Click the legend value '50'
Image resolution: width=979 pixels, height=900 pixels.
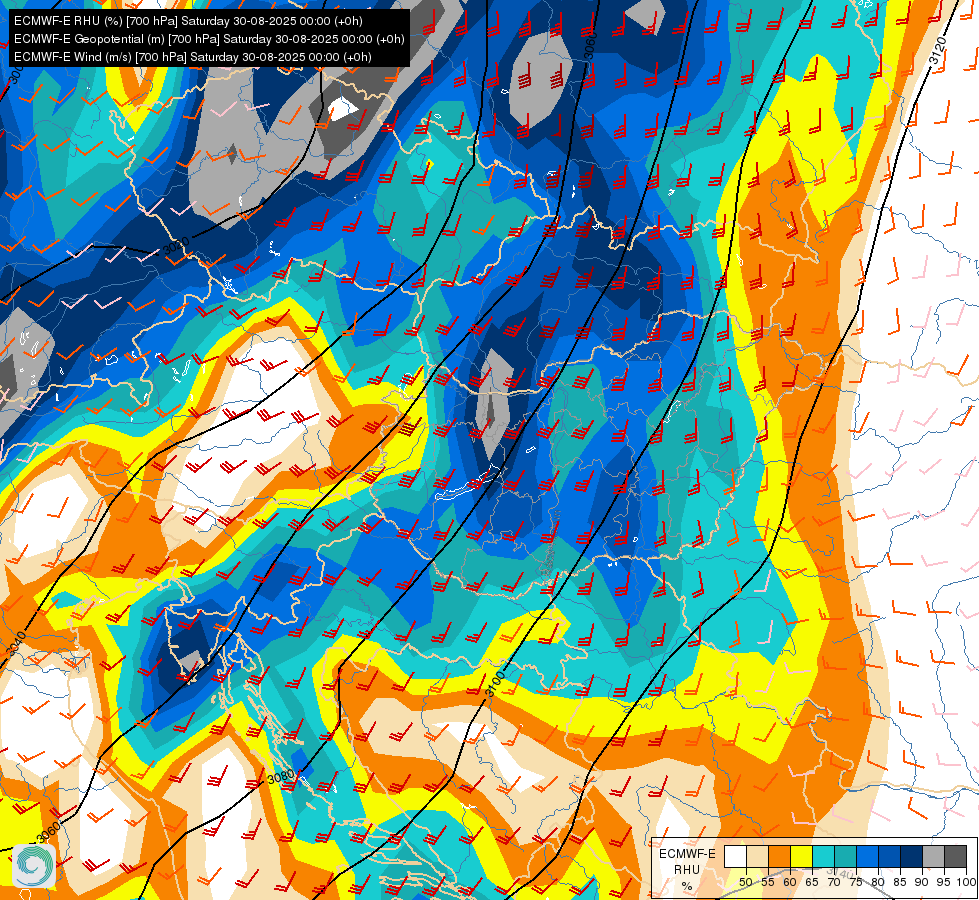(x=745, y=883)
